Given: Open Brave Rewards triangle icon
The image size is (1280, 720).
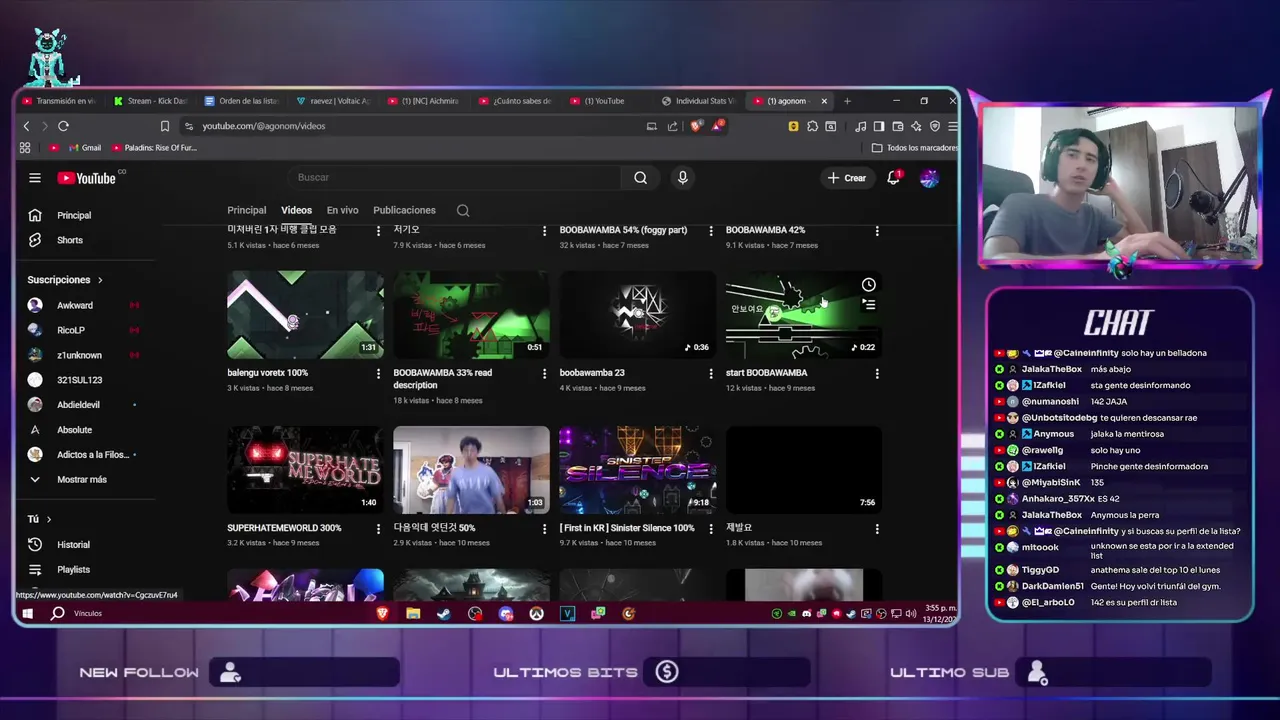Looking at the screenshot, I should click(717, 126).
